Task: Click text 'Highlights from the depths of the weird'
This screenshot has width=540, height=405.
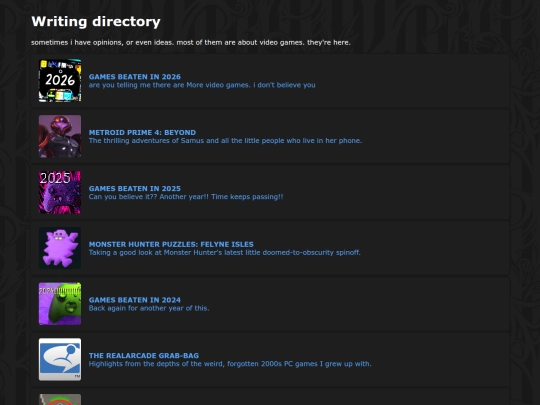Action: tap(156, 364)
